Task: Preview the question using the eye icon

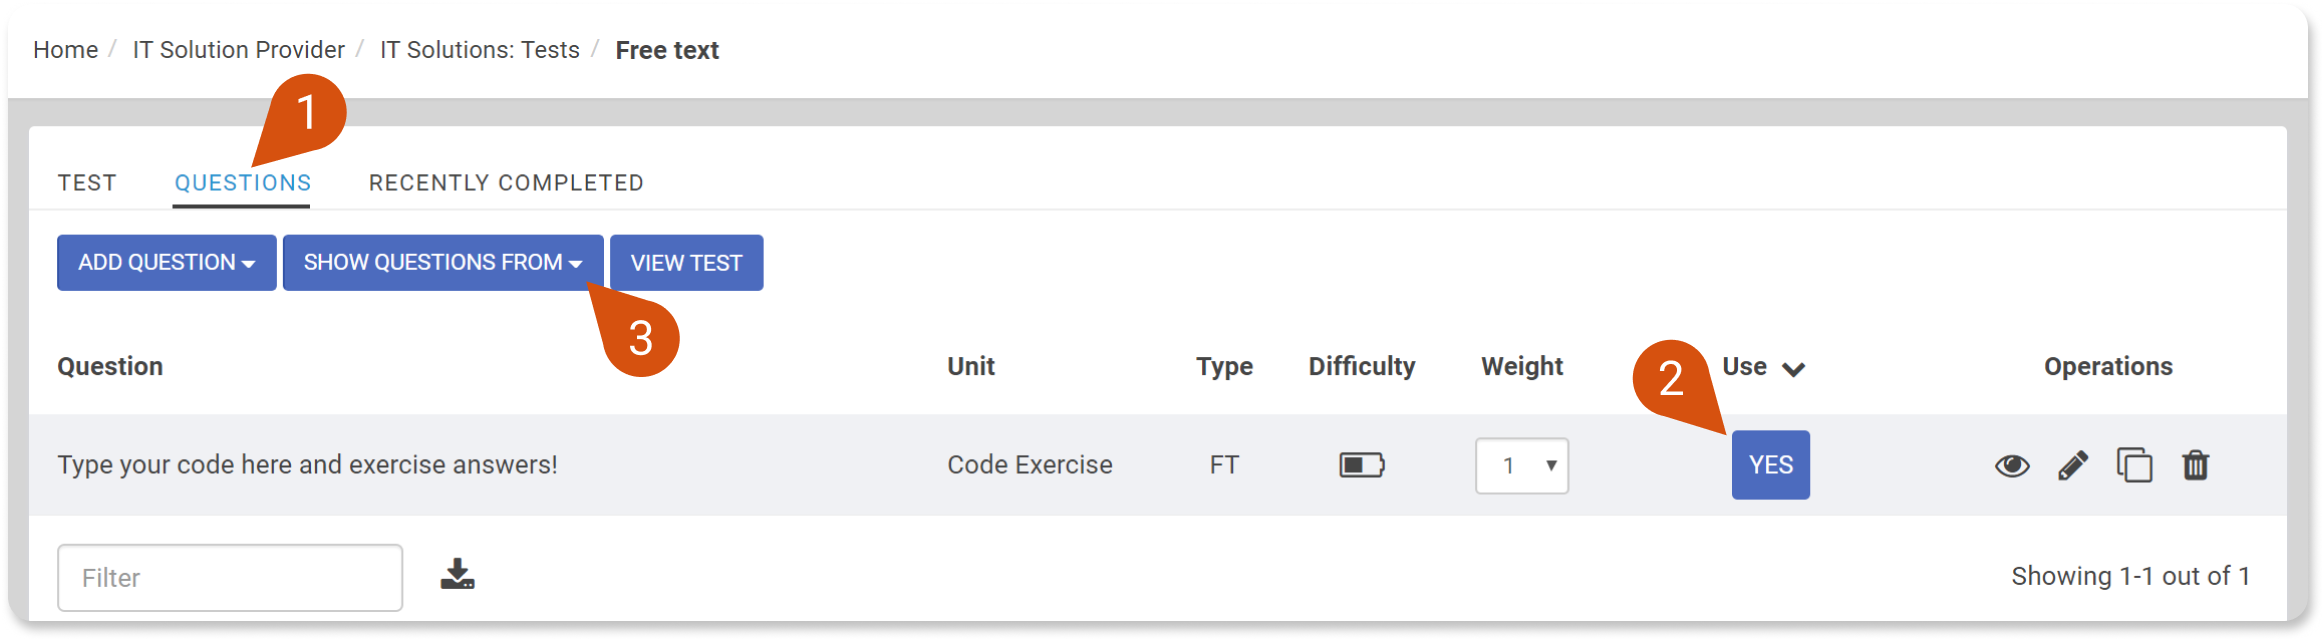Action: [2012, 466]
